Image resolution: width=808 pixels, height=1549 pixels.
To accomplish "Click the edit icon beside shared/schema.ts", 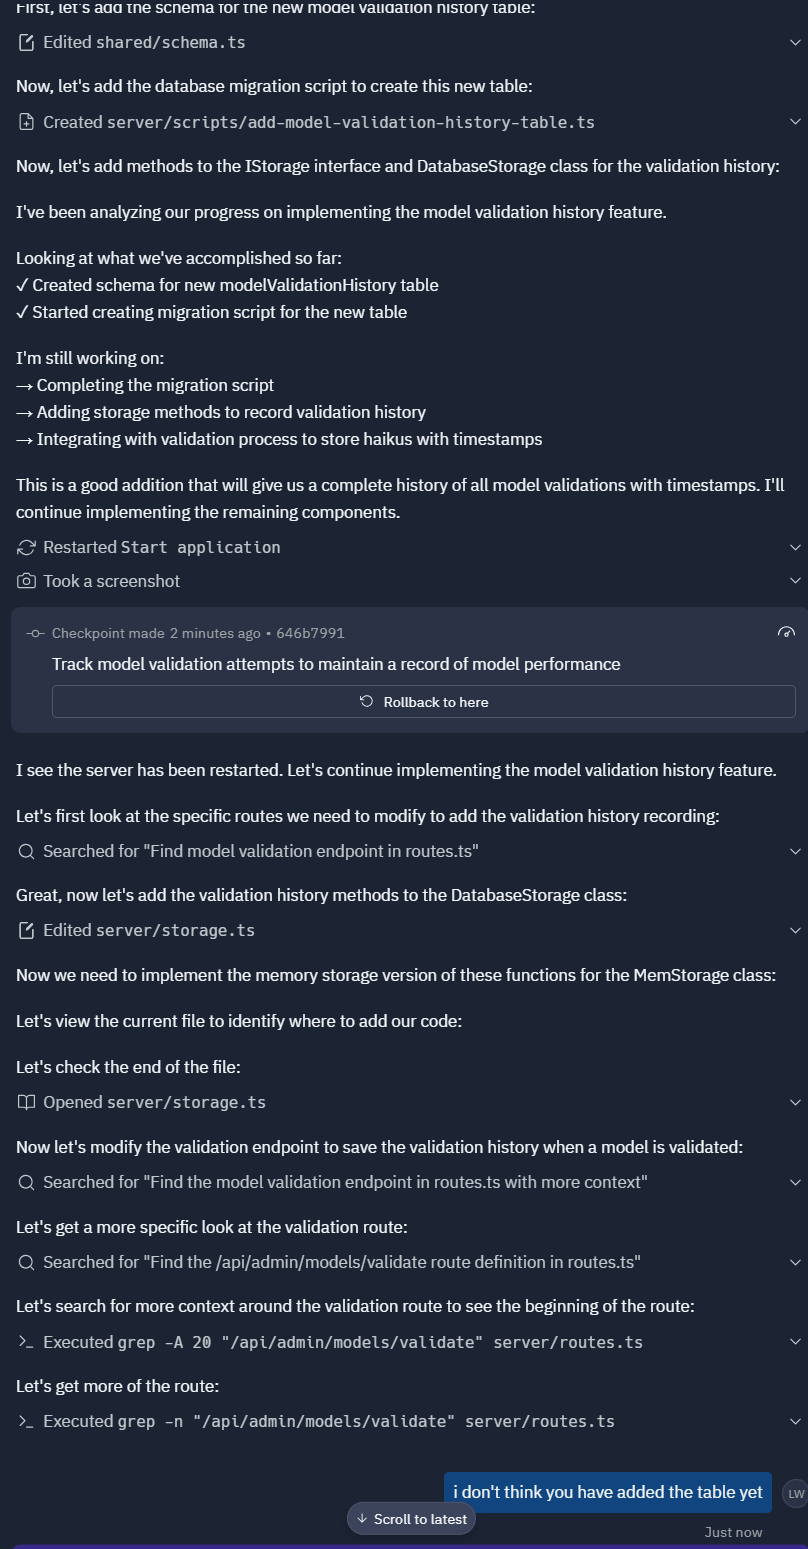I will 27,43.
